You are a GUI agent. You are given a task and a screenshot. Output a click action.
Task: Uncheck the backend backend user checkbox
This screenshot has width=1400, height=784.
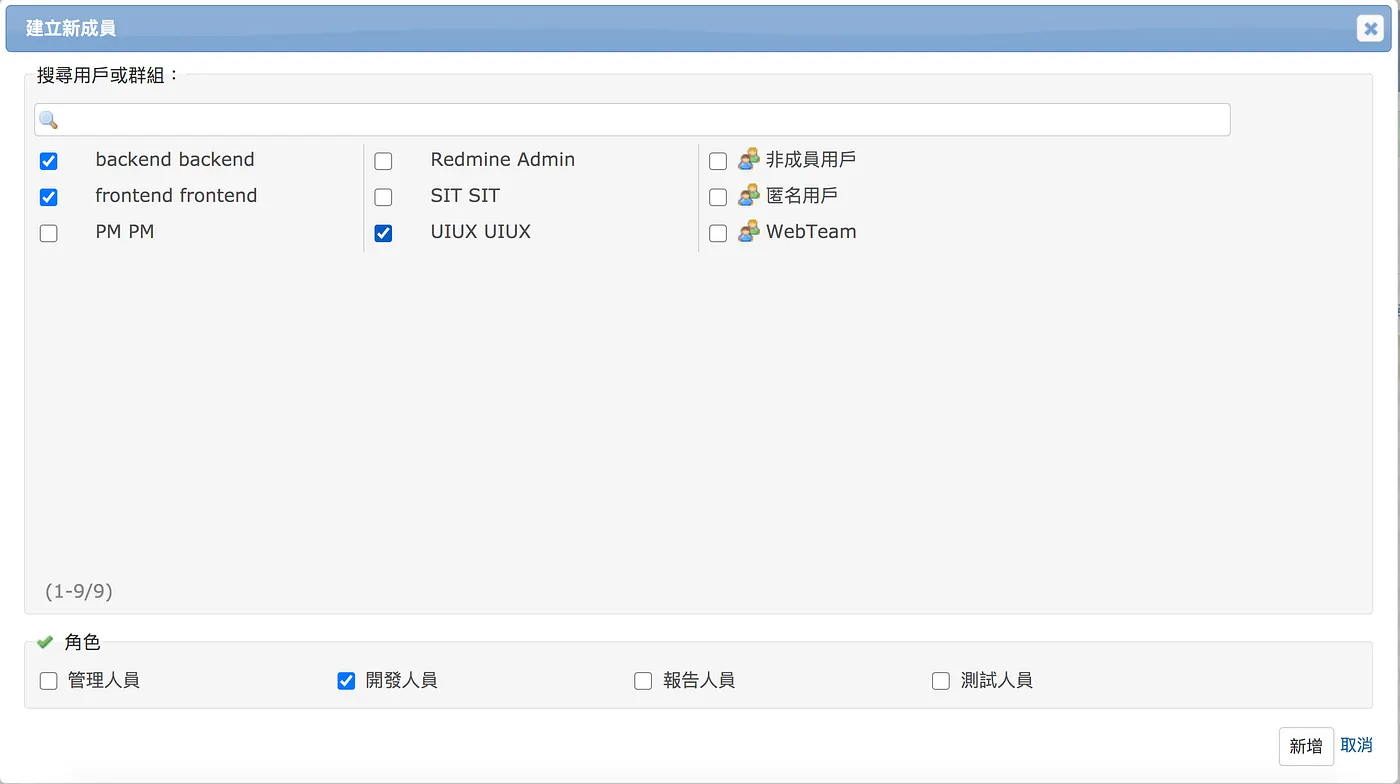pos(48,161)
